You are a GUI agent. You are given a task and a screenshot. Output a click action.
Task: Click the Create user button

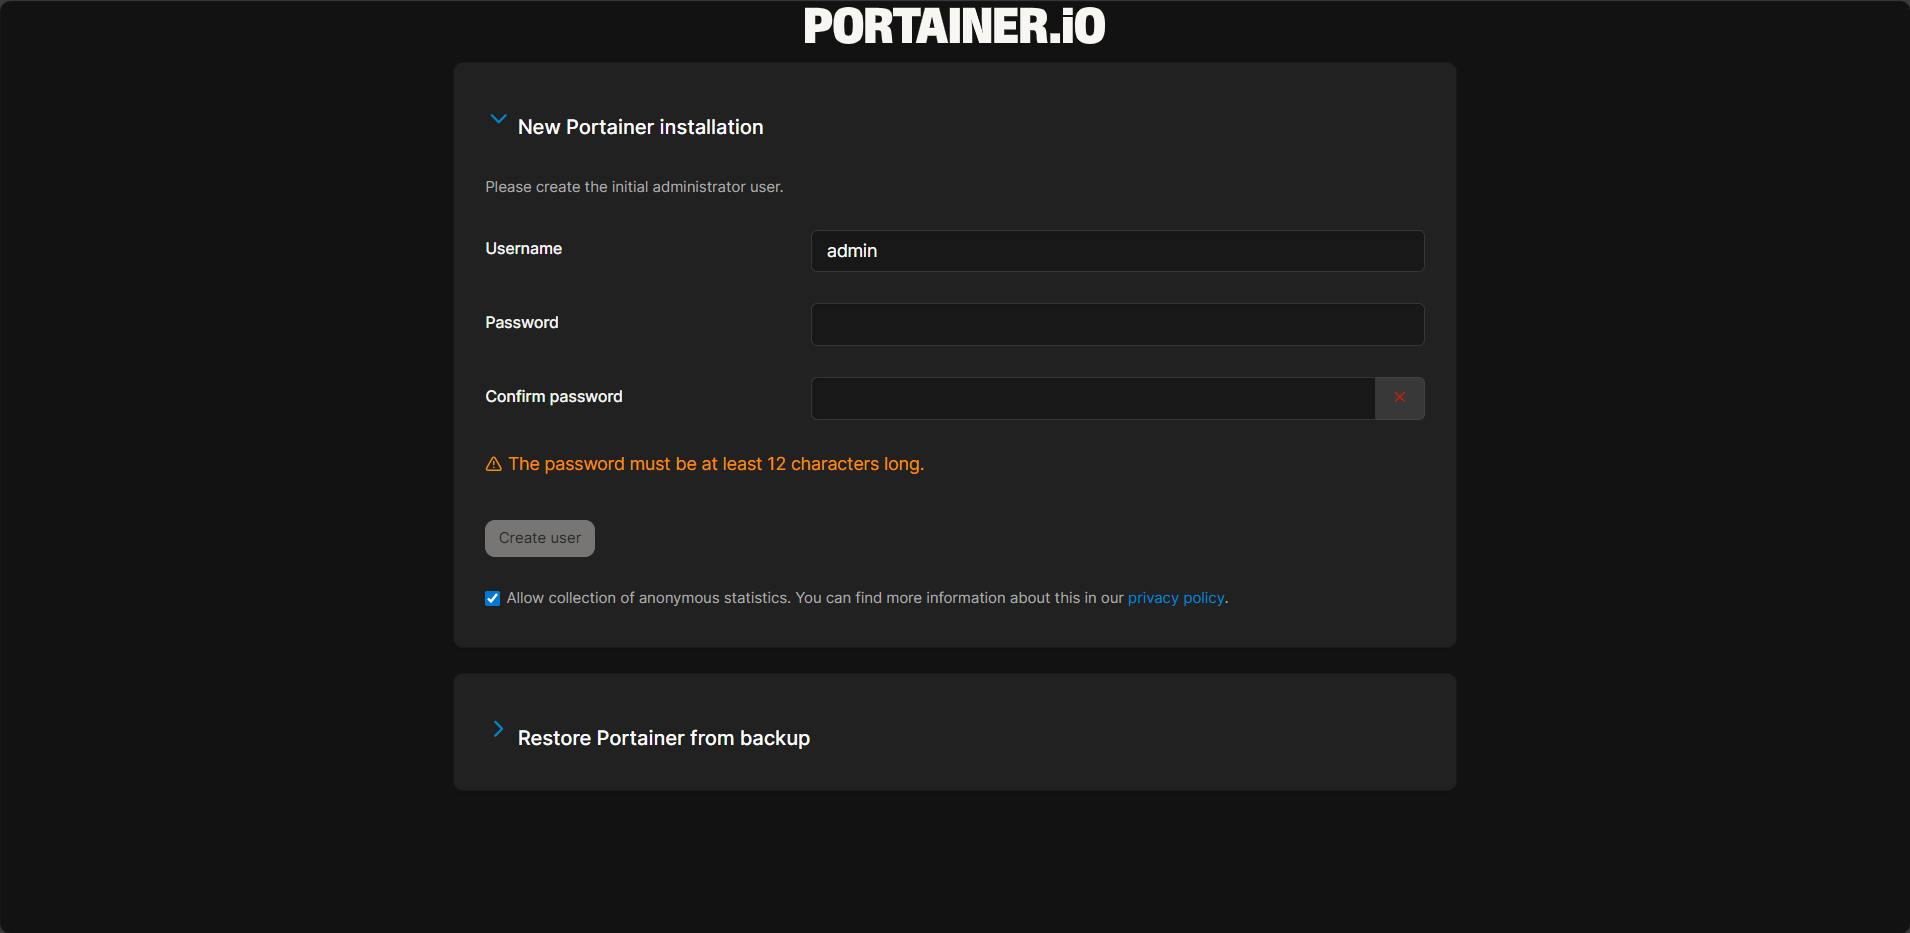pos(540,538)
